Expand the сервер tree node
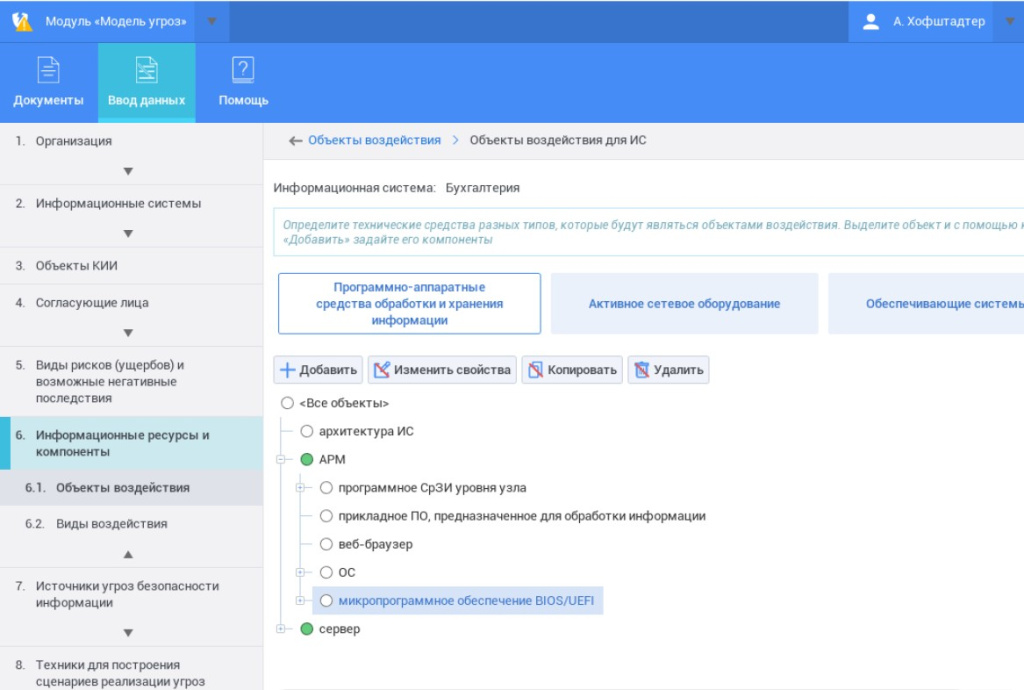Image resolution: width=1024 pixels, height=690 pixels. pyautogui.click(x=281, y=629)
